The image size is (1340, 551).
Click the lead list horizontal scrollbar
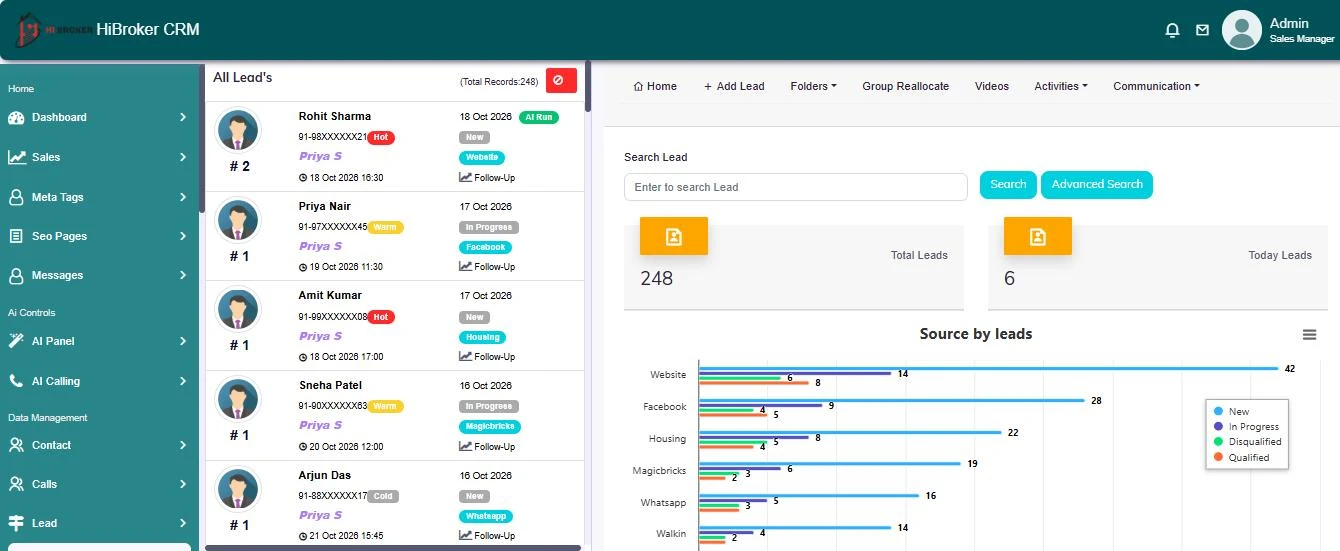coord(393,548)
